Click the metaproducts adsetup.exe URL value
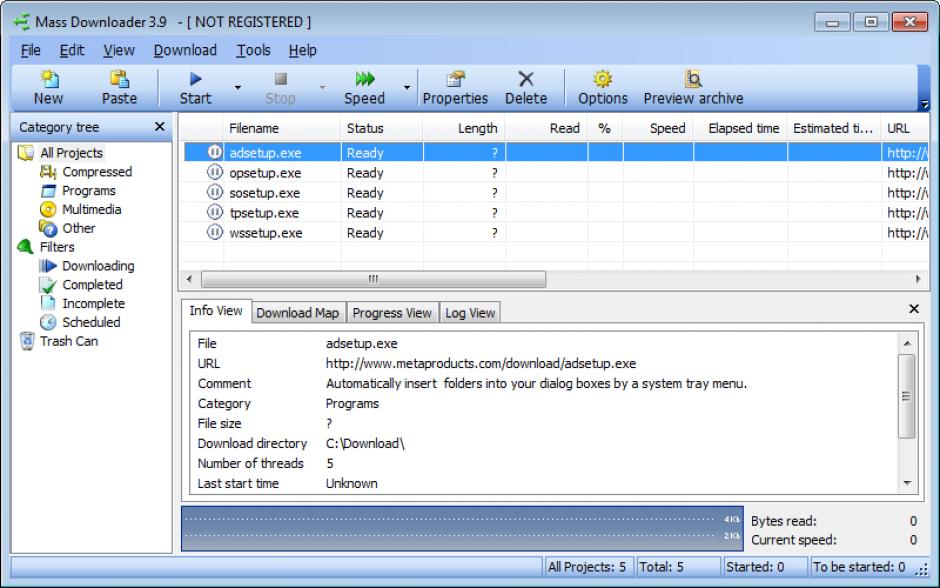Image resolution: width=940 pixels, height=588 pixels. pos(481,363)
